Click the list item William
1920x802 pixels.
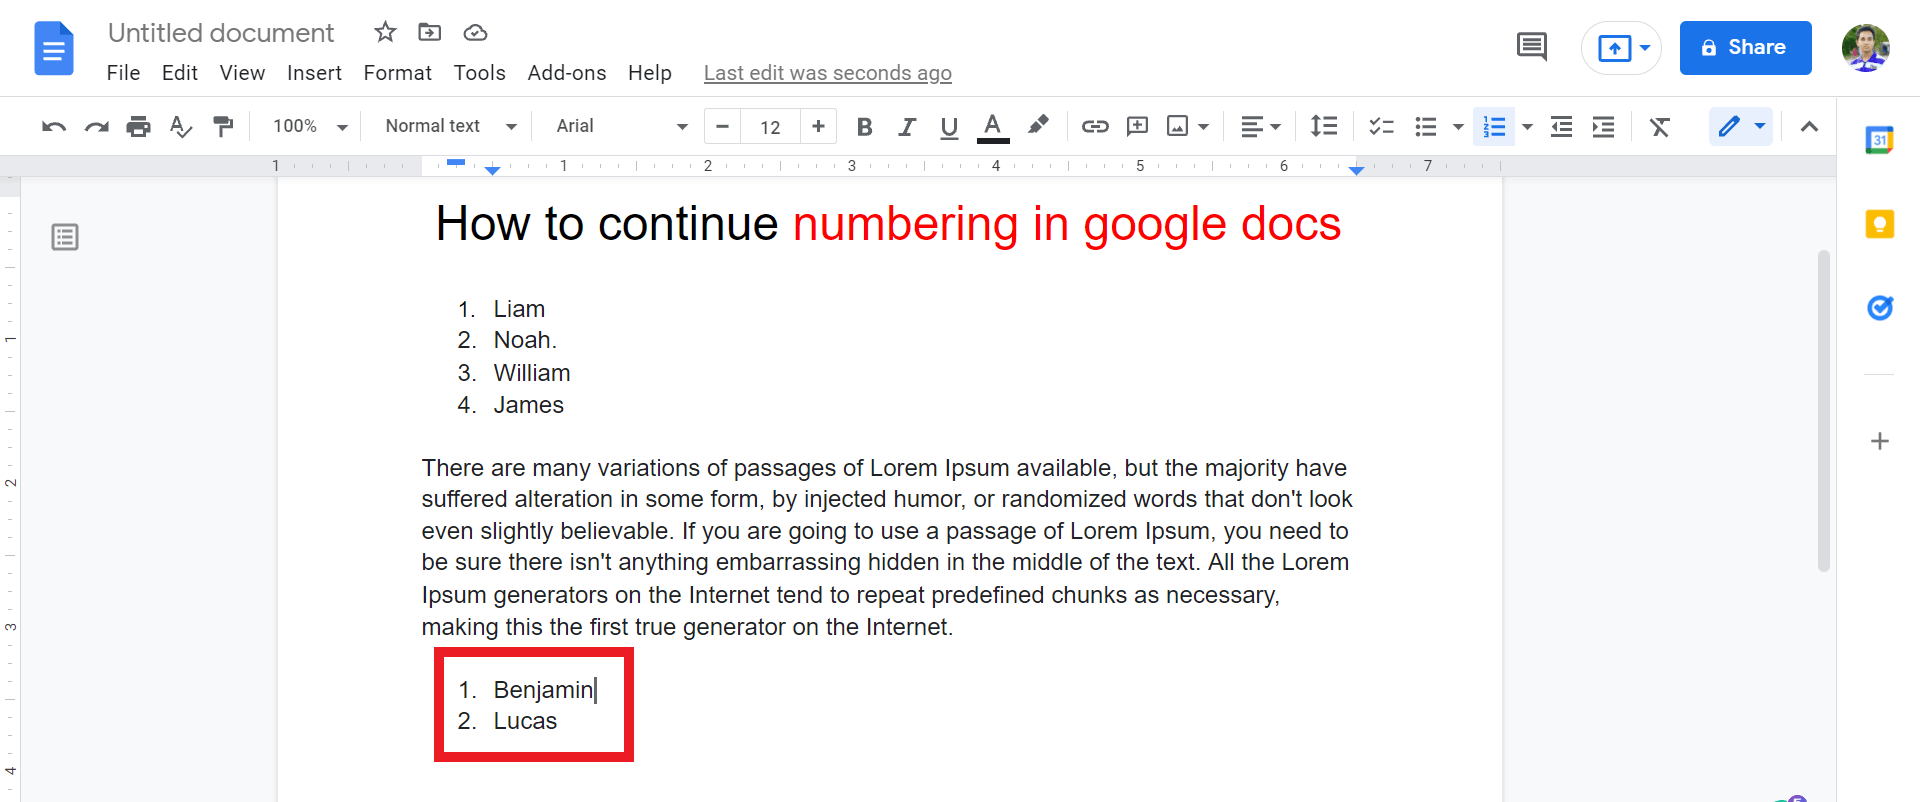[532, 373]
